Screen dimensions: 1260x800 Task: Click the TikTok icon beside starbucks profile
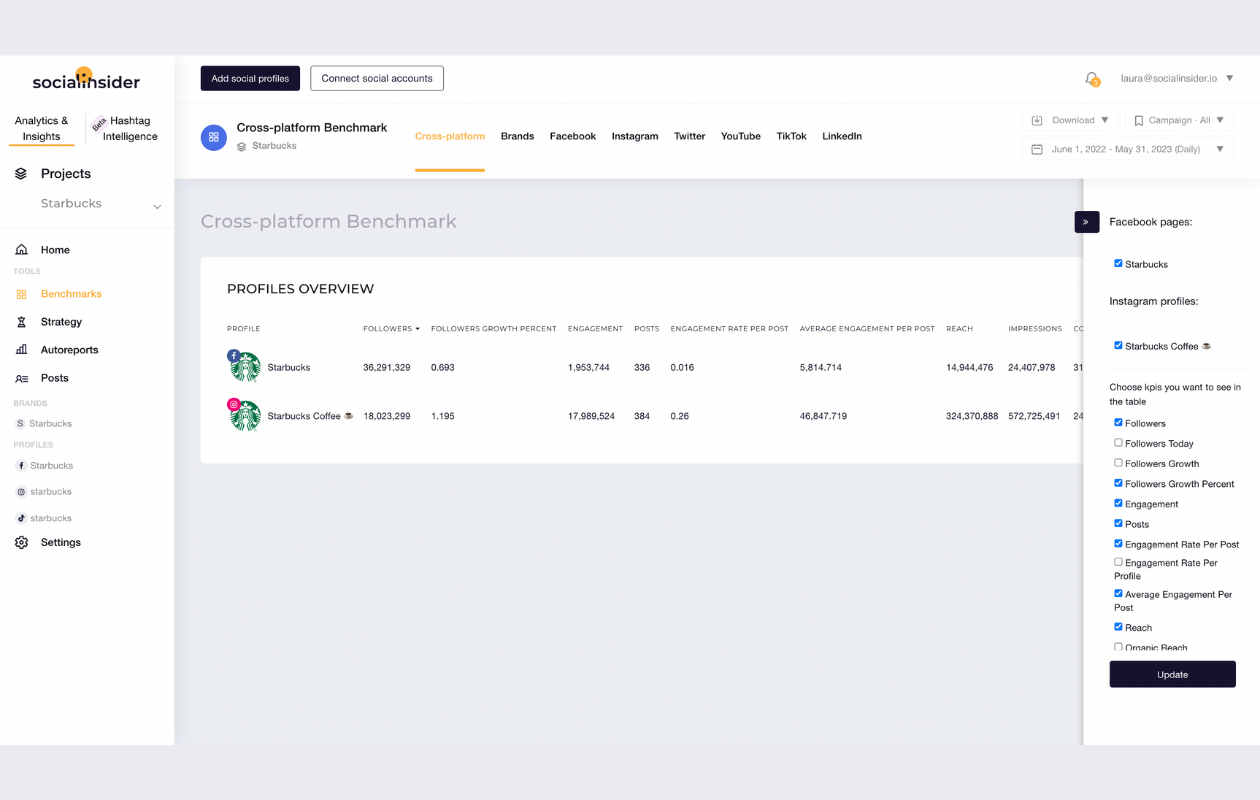[22, 518]
